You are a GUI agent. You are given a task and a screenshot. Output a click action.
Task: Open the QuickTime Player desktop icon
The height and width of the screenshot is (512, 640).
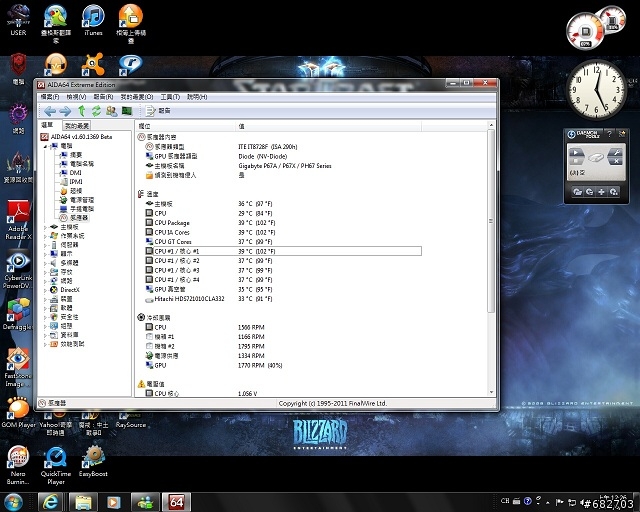(x=56, y=465)
